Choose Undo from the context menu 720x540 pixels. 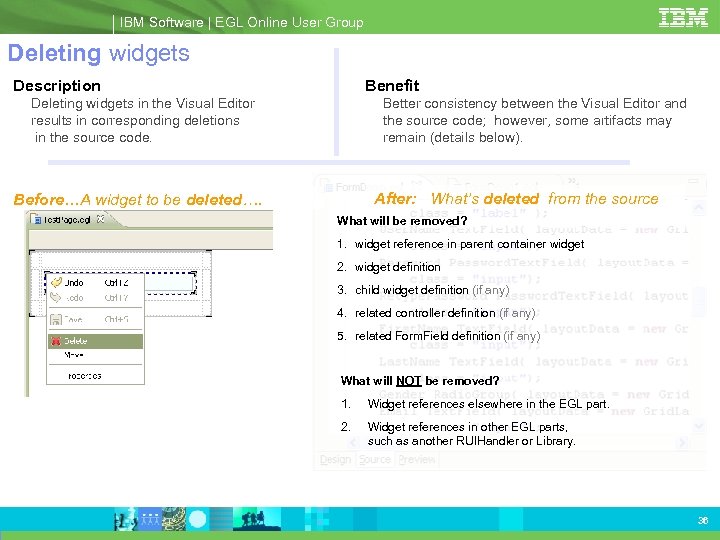pos(96,282)
